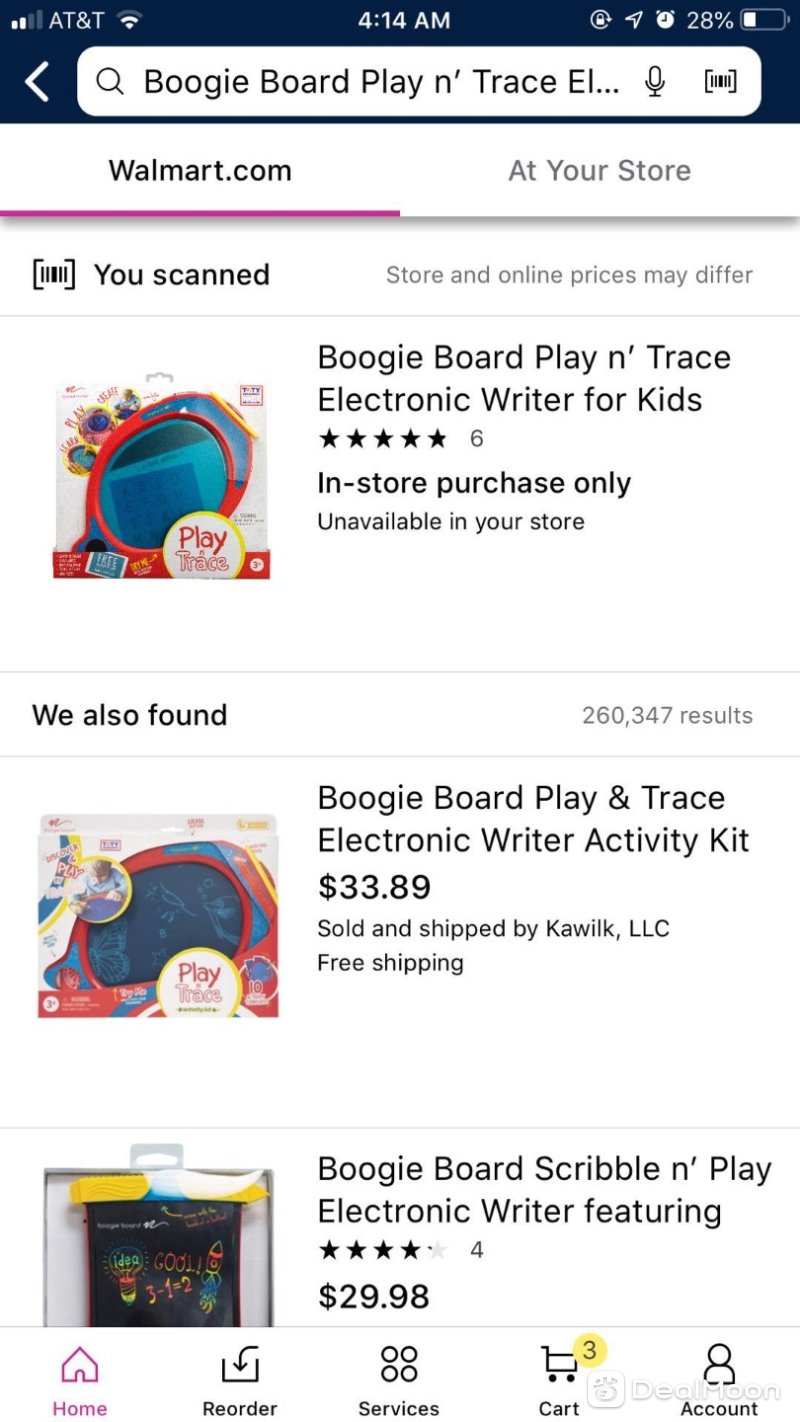Screen dimensions: 800x1422
Task: Click the Boogie Board search input field
Action: 382,82
